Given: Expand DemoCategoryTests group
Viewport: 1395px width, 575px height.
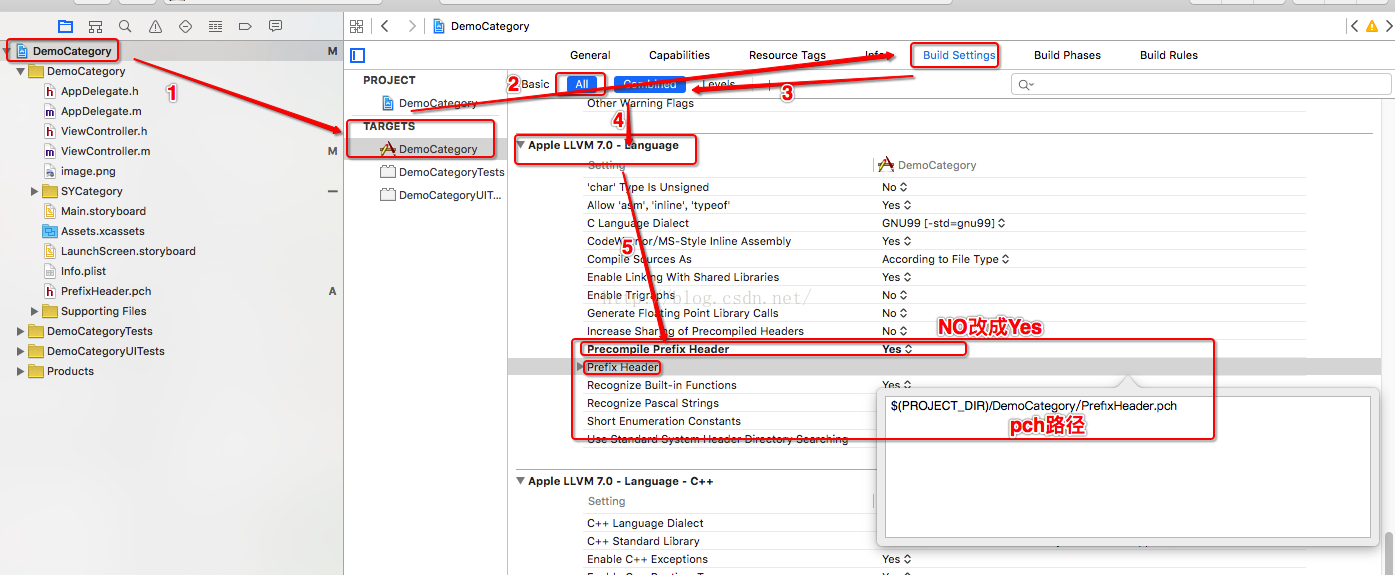Looking at the screenshot, I should coord(21,331).
